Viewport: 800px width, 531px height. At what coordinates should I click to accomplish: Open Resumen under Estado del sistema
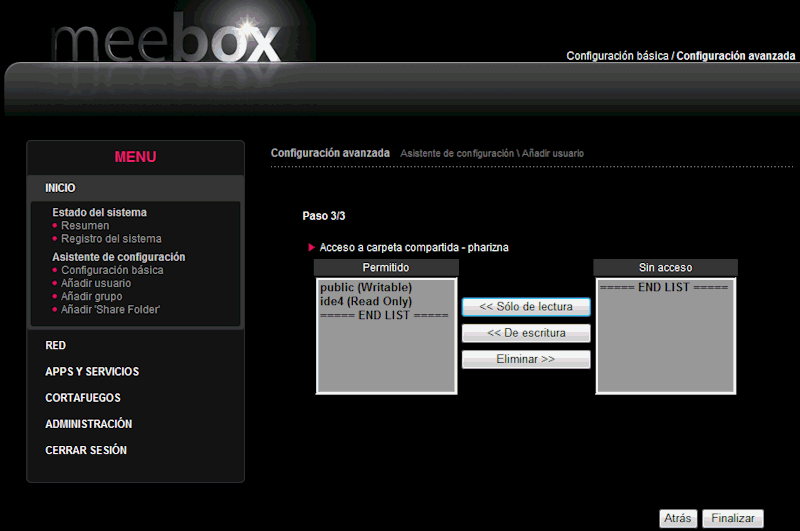click(85, 225)
